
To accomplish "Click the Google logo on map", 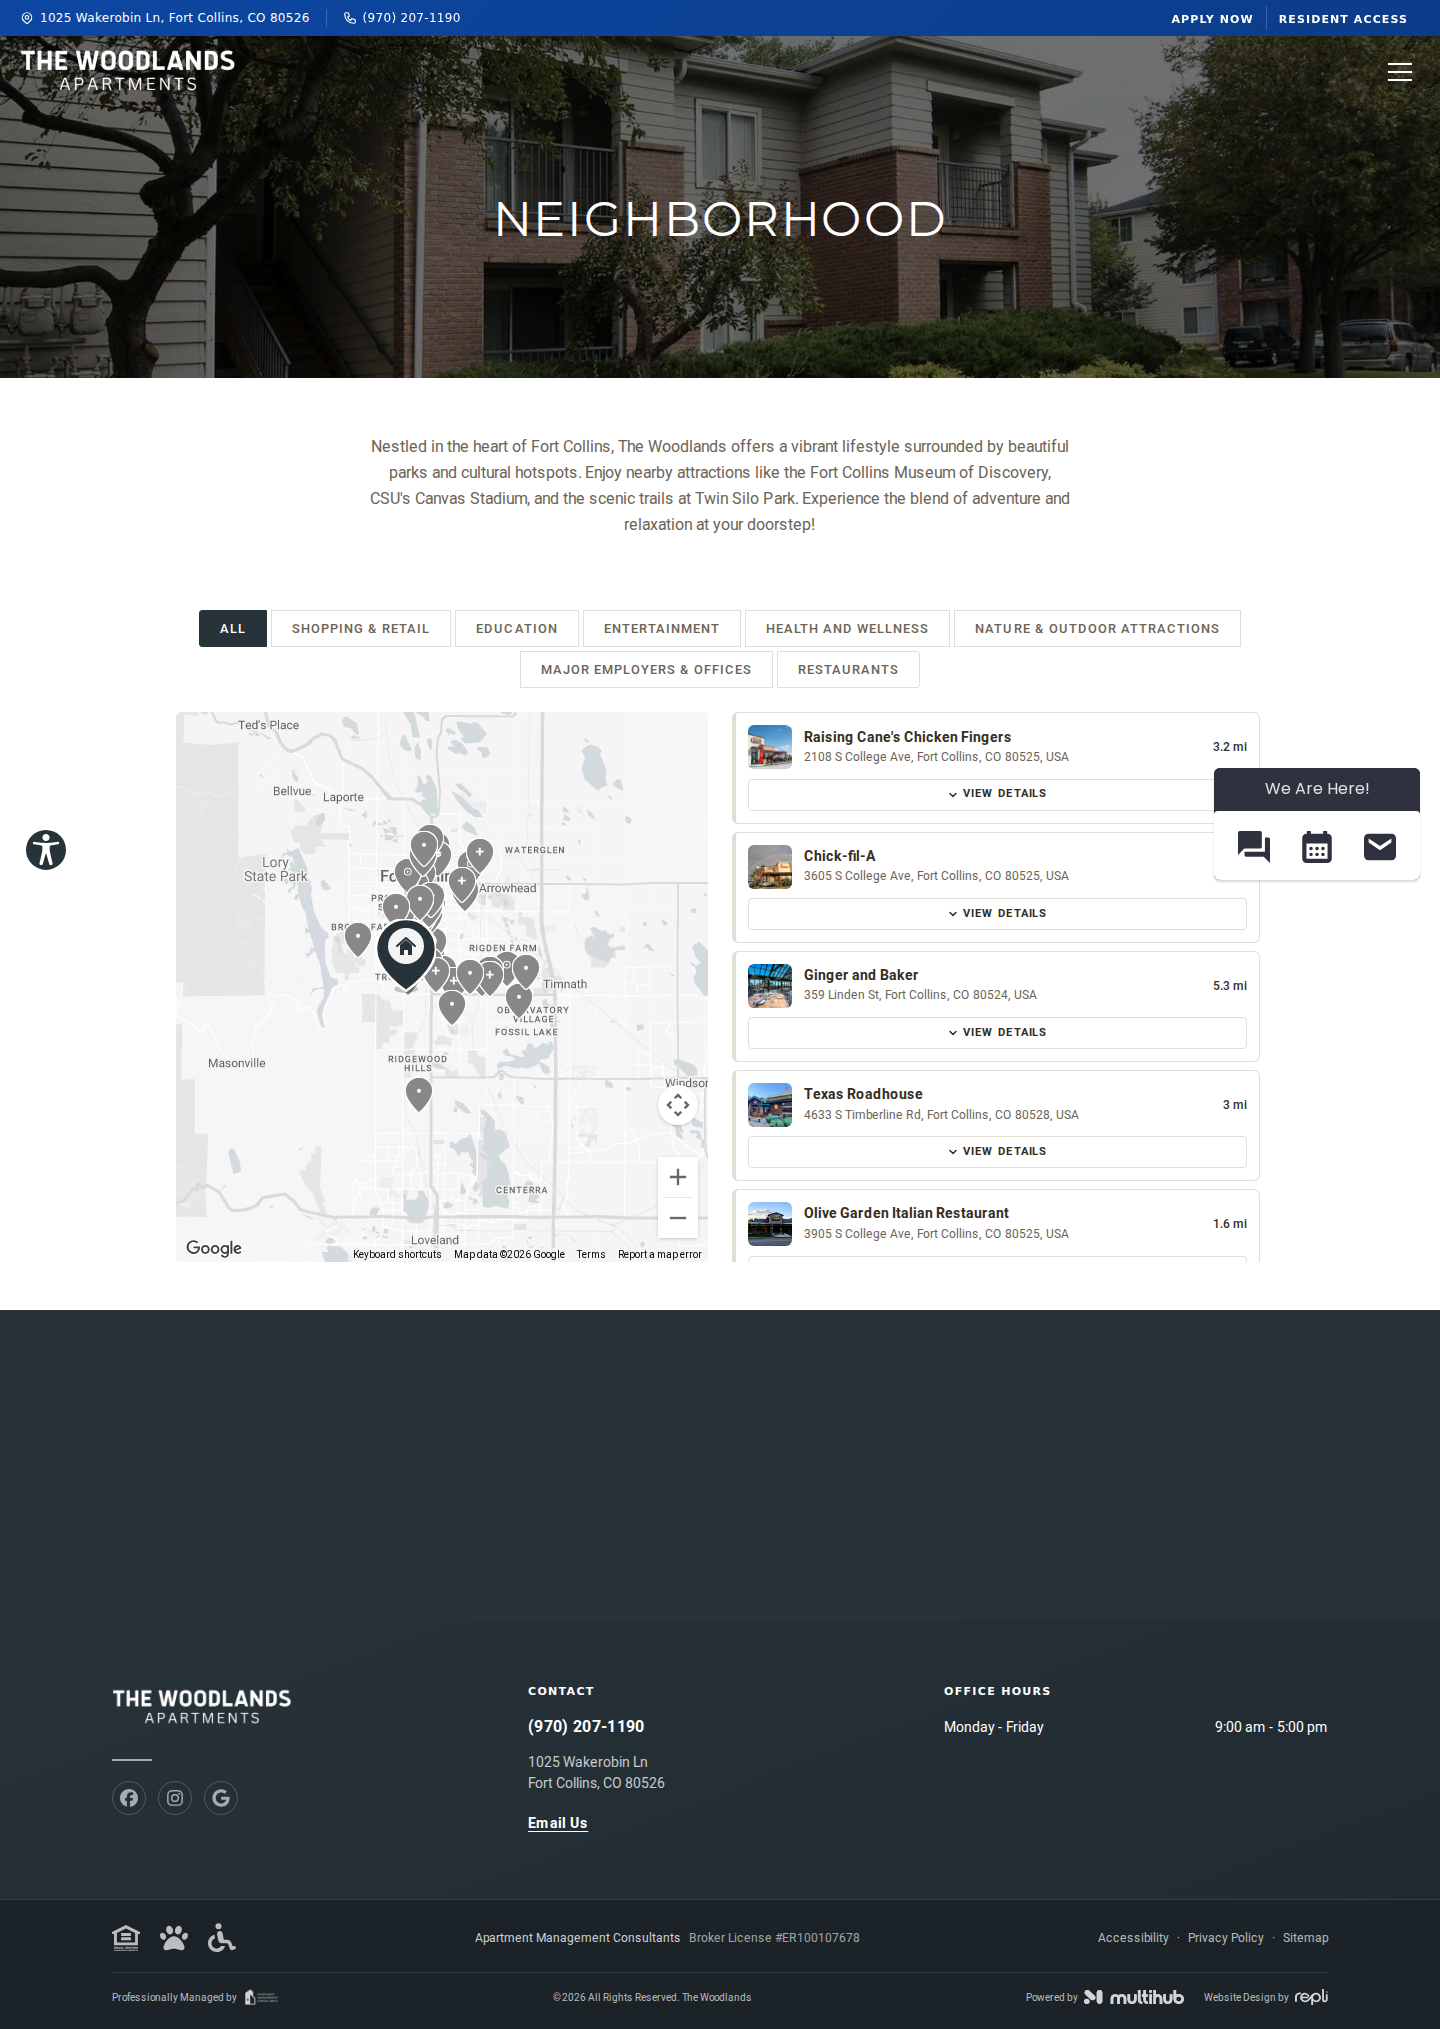I will pyautogui.click(x=214, y=1248).
